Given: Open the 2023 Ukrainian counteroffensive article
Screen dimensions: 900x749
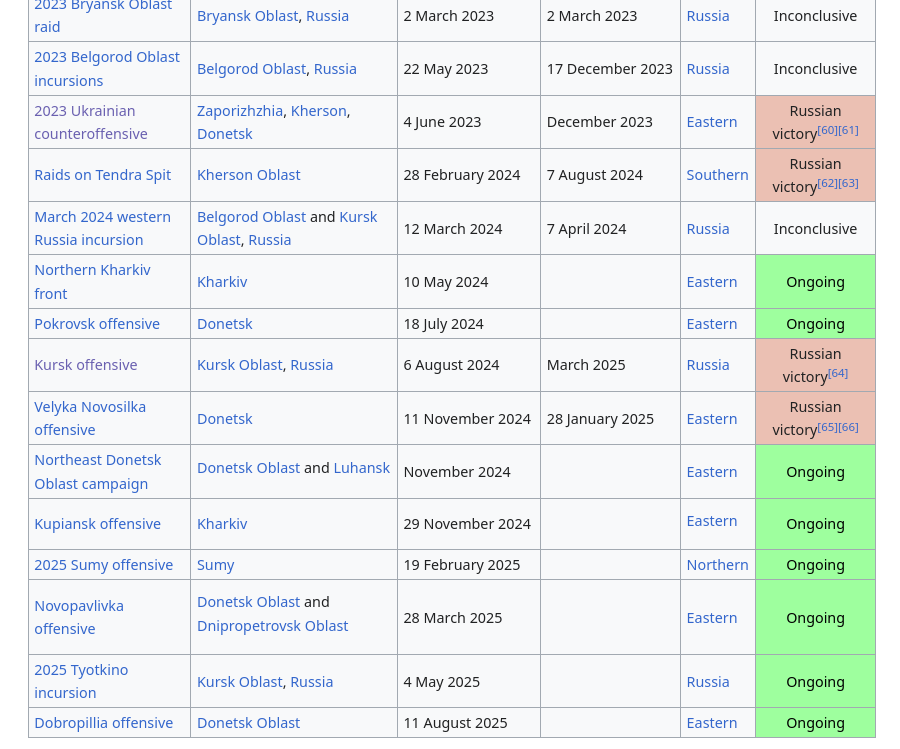Looking at the screenshot, I should 91,122.
